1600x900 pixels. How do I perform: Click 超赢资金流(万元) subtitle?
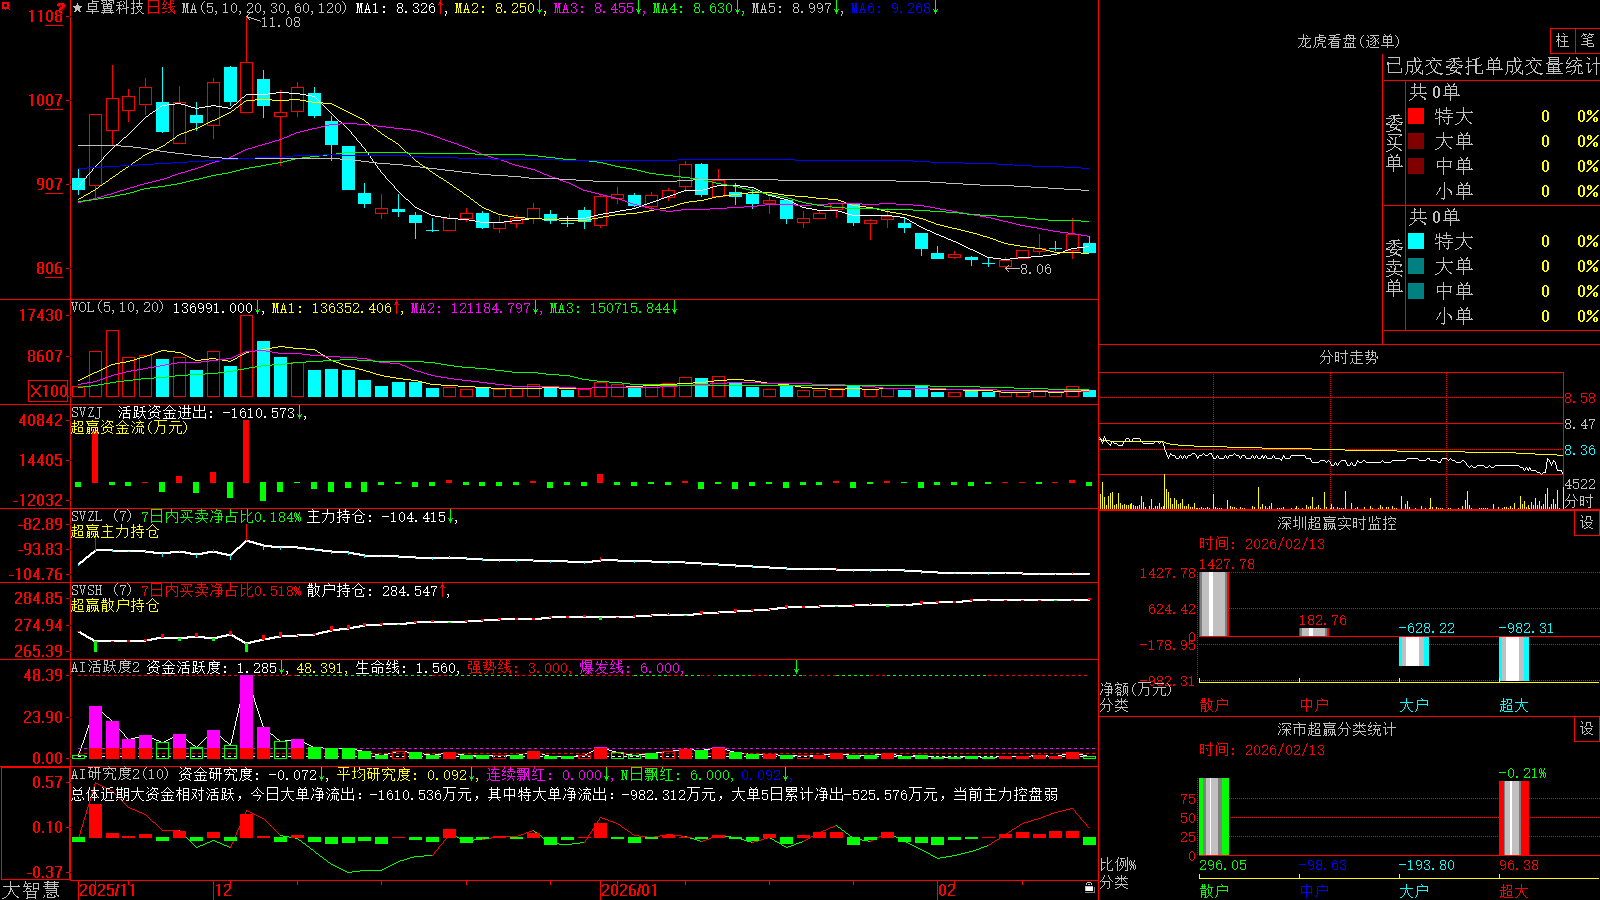coord(129,427)
